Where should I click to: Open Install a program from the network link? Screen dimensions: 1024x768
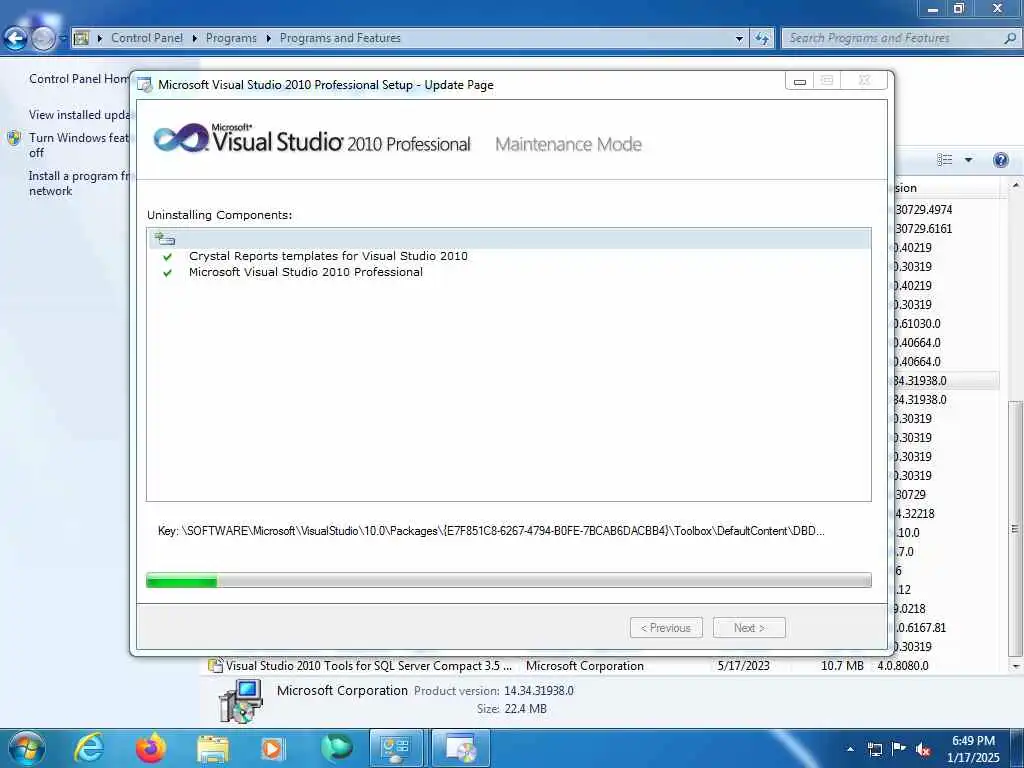point(79,184)
